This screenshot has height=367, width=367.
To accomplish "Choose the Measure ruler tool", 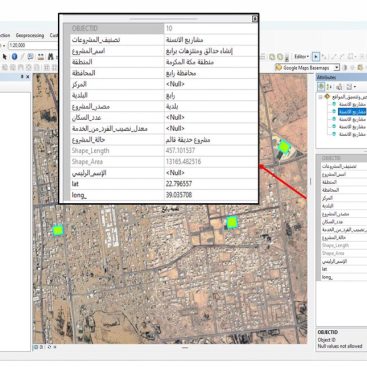I will pyautogui.click(x=41, y=57).
